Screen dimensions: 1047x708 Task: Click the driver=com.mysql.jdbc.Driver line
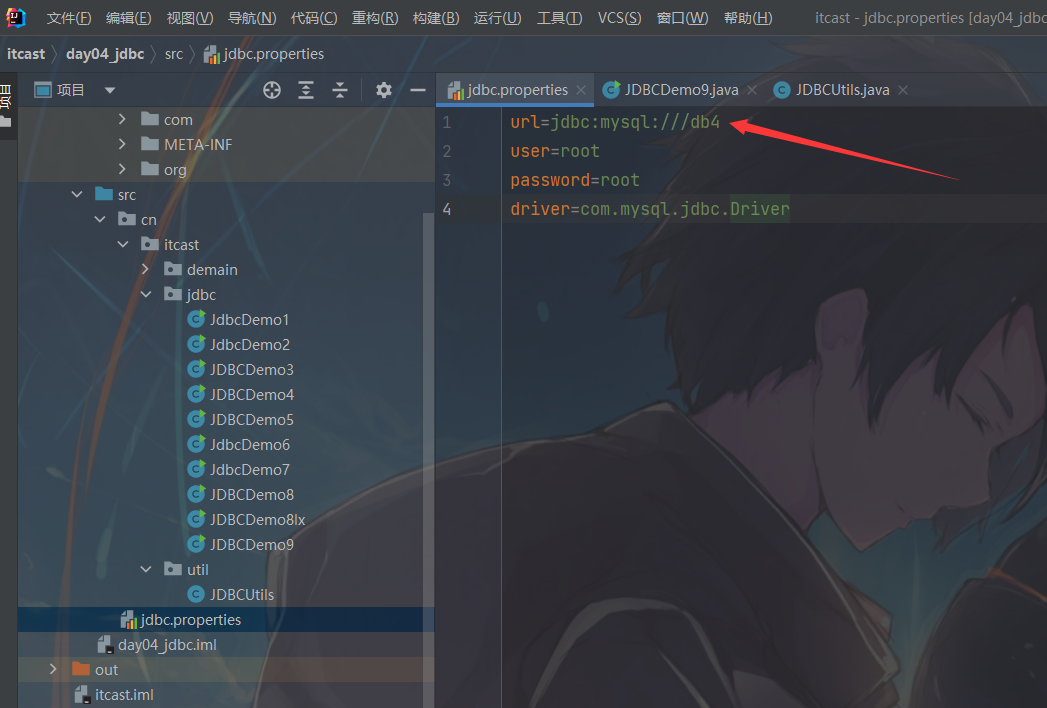650,209
